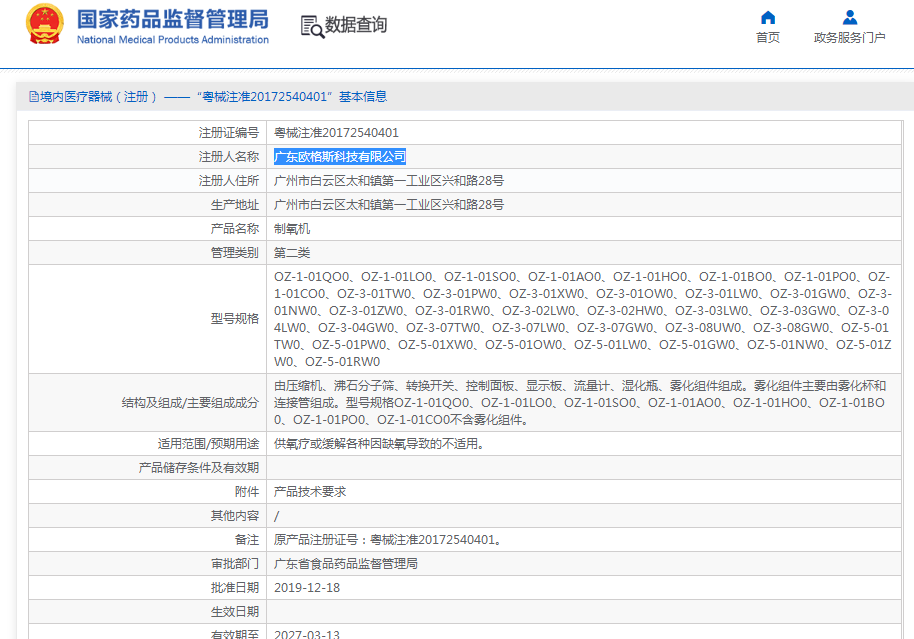Image resolution: width=914 pixels, height=639 pixels.
Task: Click the national emblem logo
Action: coord(45,24)
